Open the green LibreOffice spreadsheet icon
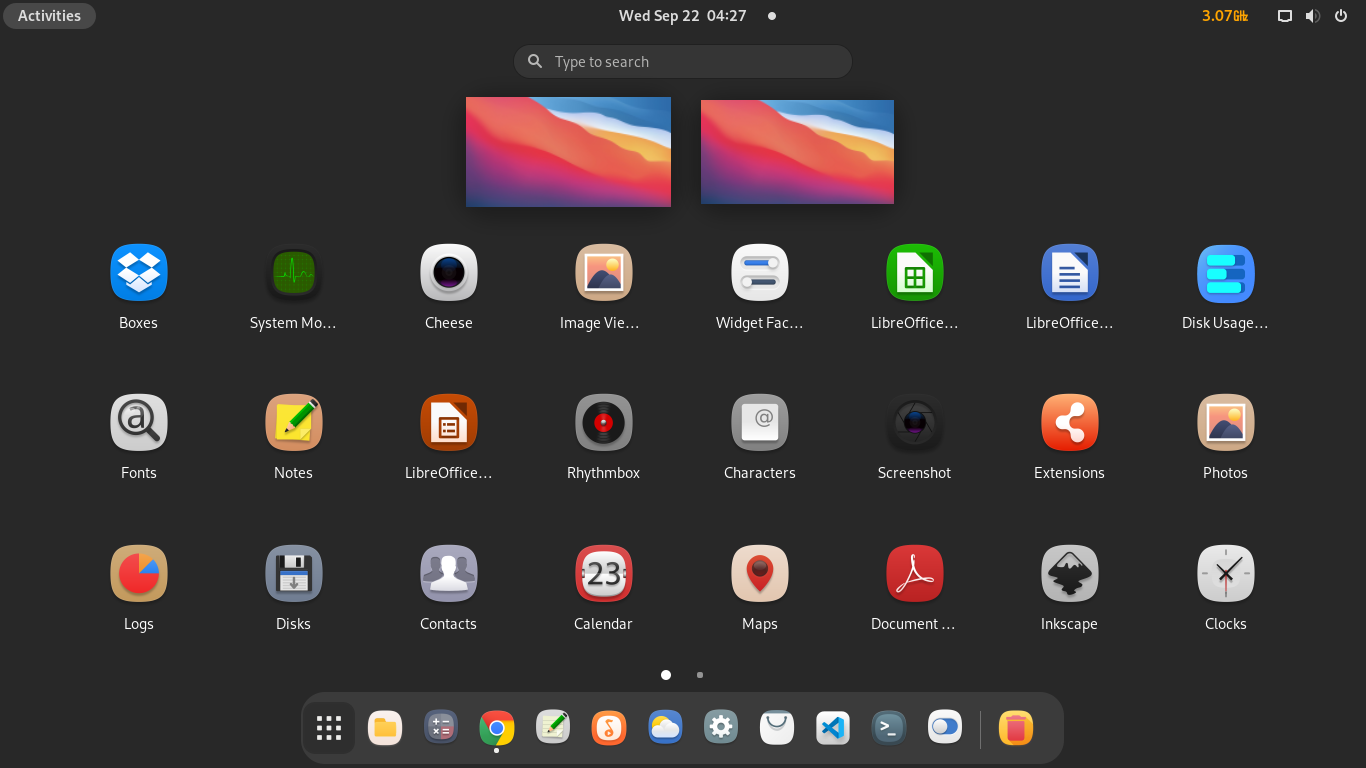Image resolution: width=1366 pixels, height=768 pixels. [x=914, y=273]
